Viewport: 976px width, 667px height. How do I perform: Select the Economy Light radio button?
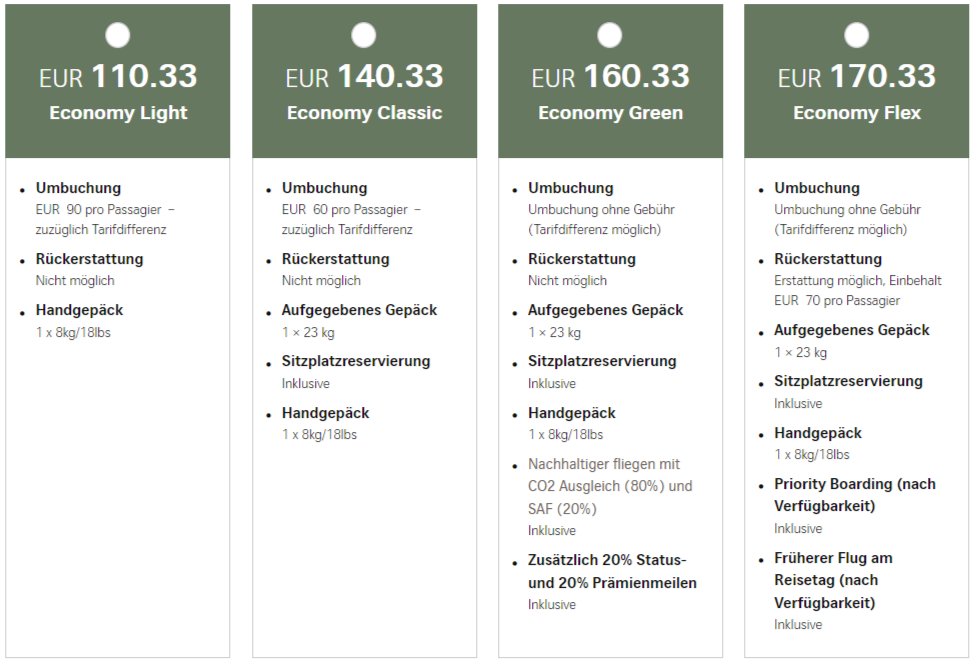tap(118, 36)
